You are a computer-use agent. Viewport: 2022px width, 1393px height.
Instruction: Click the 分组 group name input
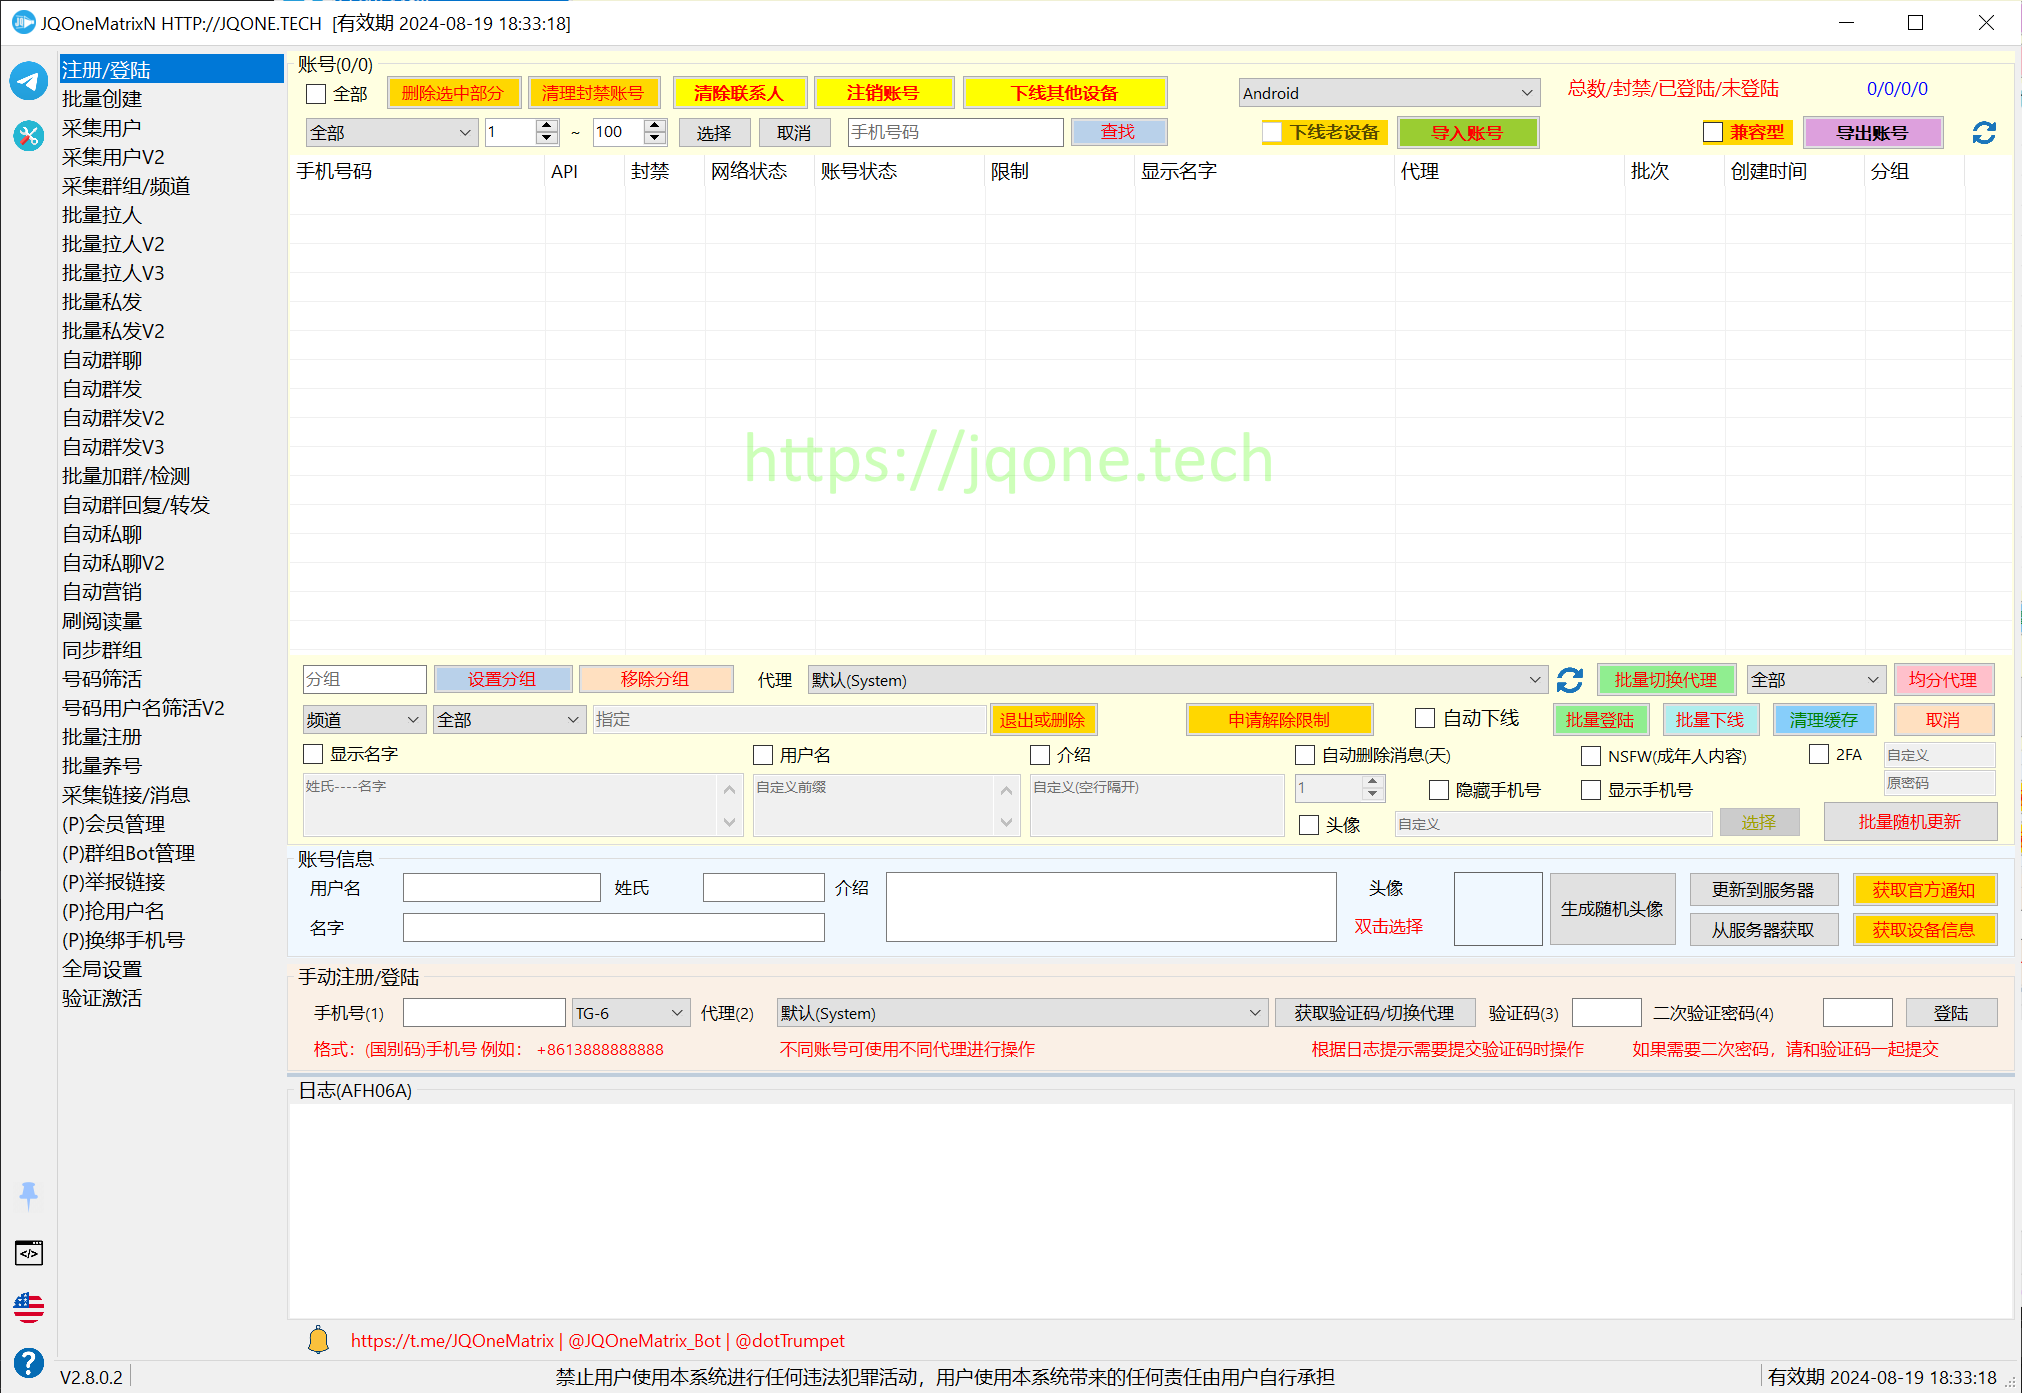click(365, 679)
